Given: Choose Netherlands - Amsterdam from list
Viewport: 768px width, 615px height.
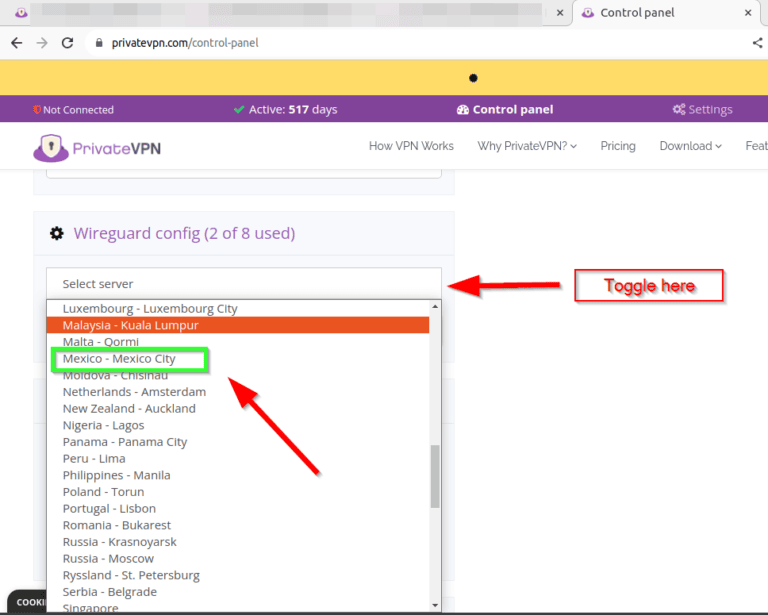Looking at the screenshot, I should (x=134, y=392).
